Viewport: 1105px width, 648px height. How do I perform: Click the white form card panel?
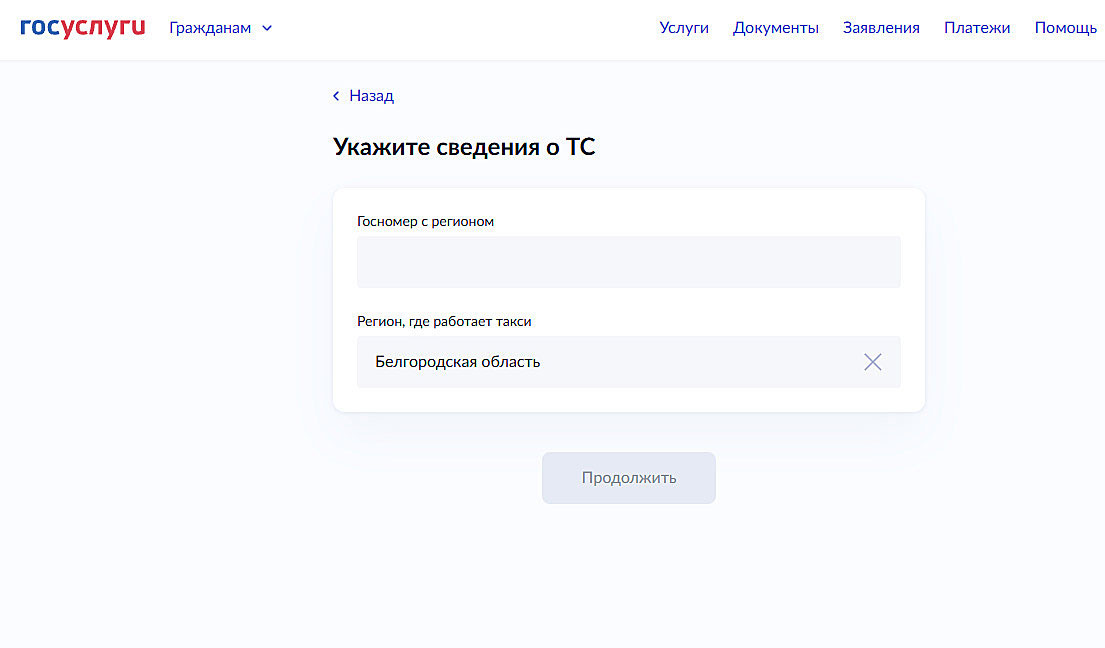coord(628,300)
